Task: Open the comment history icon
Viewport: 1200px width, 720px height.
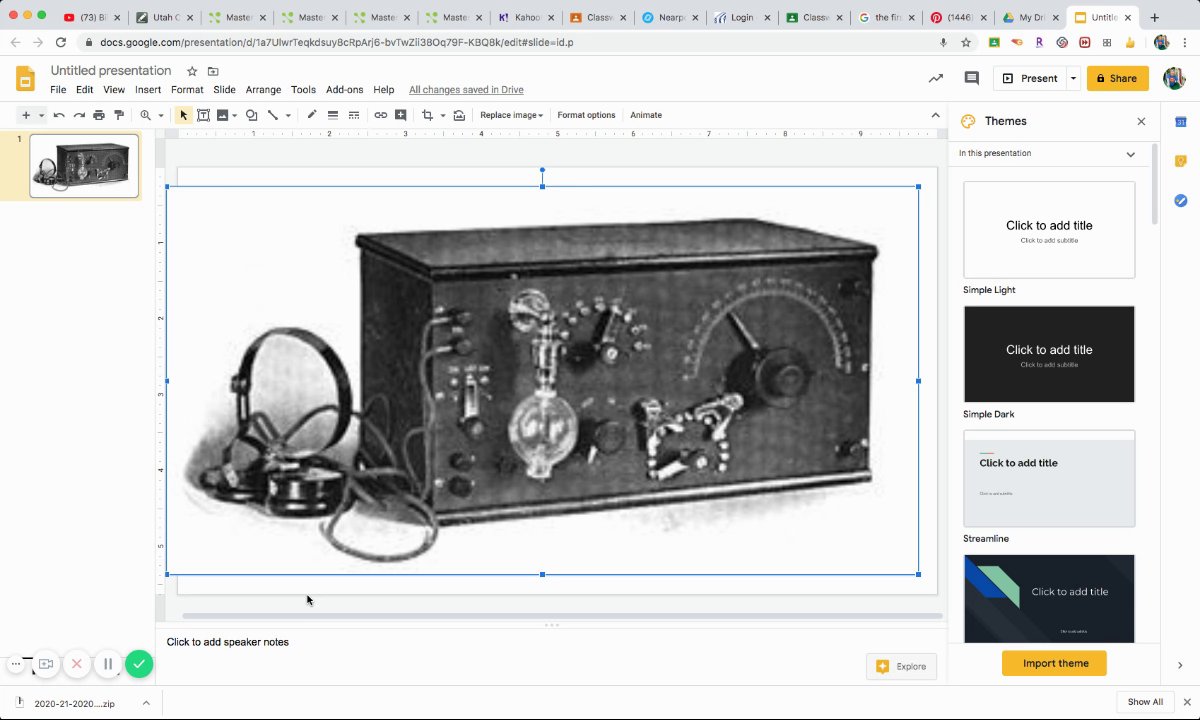Action: [971, 78]
